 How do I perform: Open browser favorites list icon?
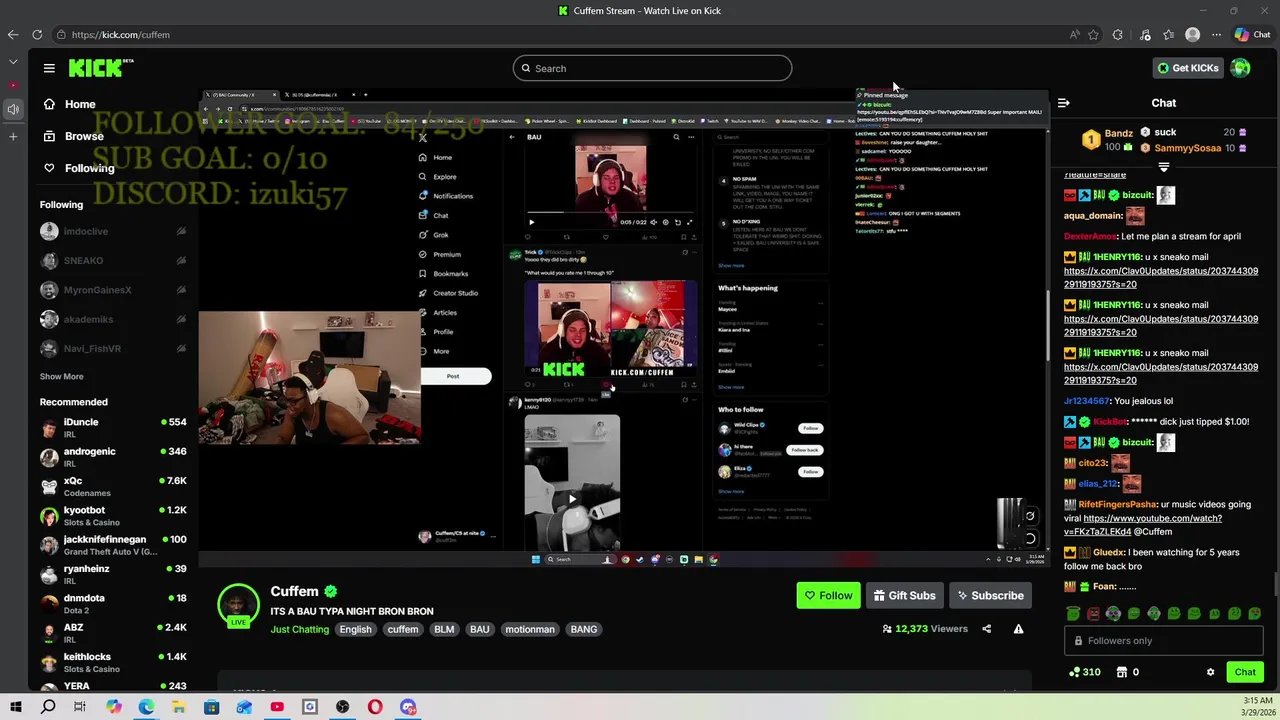click(1168, 34)
